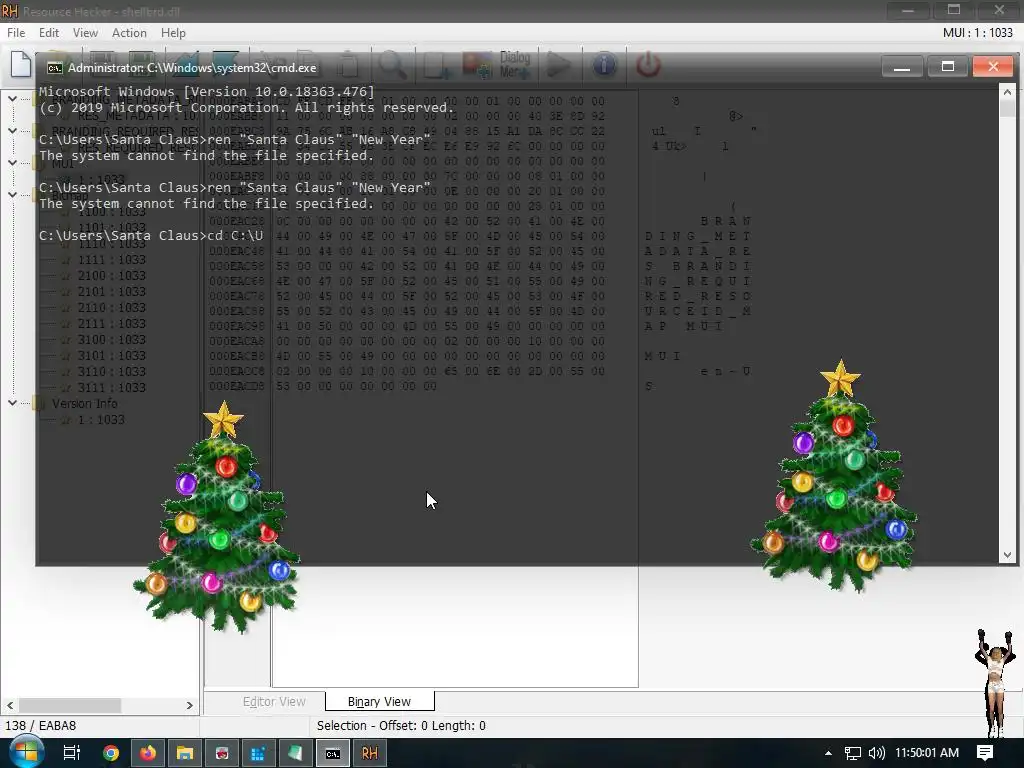Viewport: 1024px width, 768px height.
Task: Click the '138 / EABA8' status bar entry
Action: 40,726
